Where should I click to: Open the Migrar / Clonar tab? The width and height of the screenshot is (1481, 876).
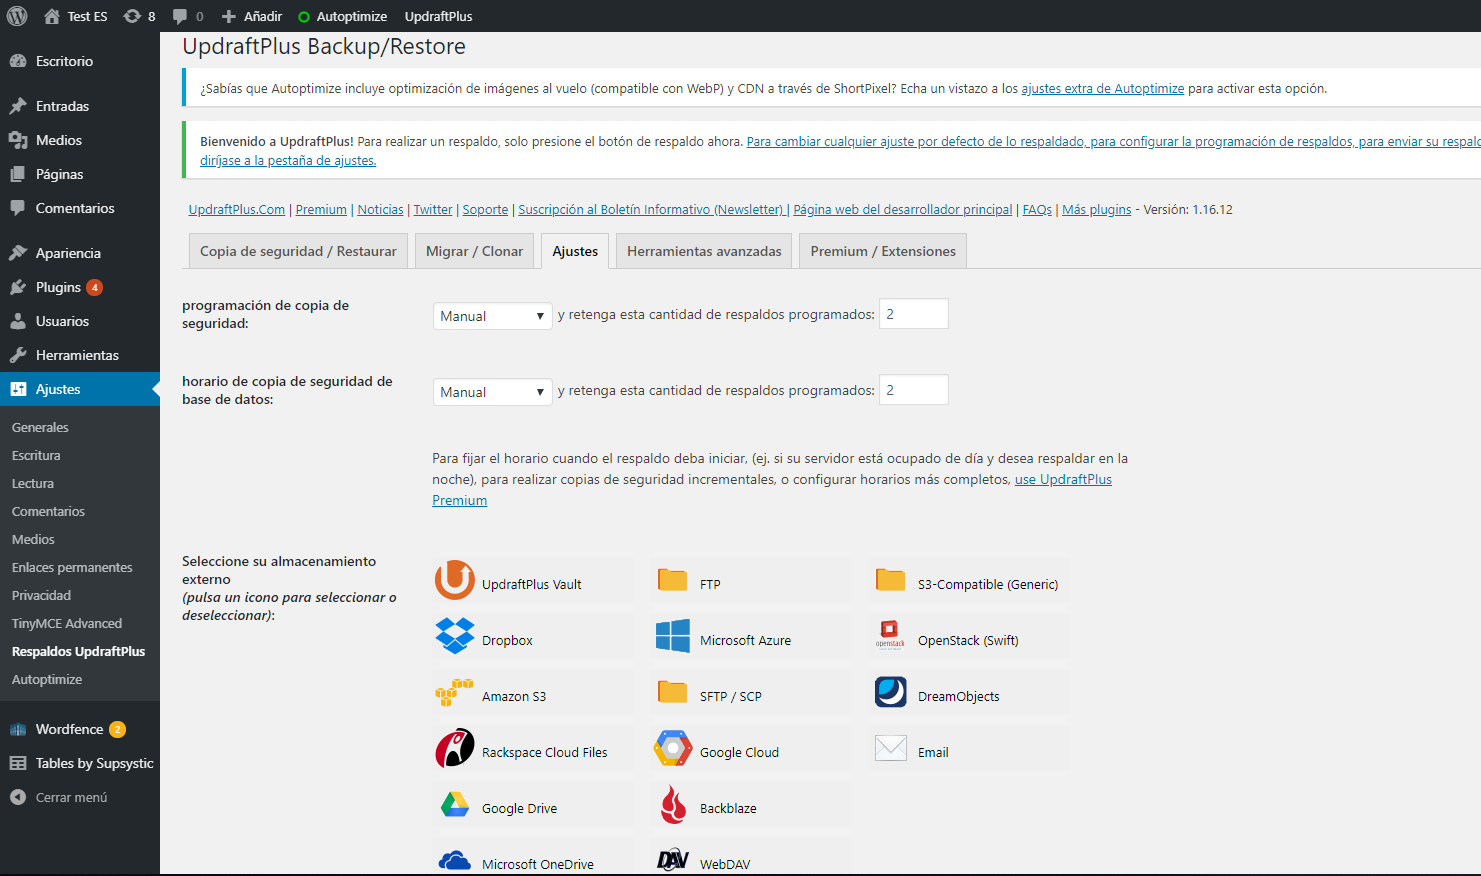[x=474, y=251]
